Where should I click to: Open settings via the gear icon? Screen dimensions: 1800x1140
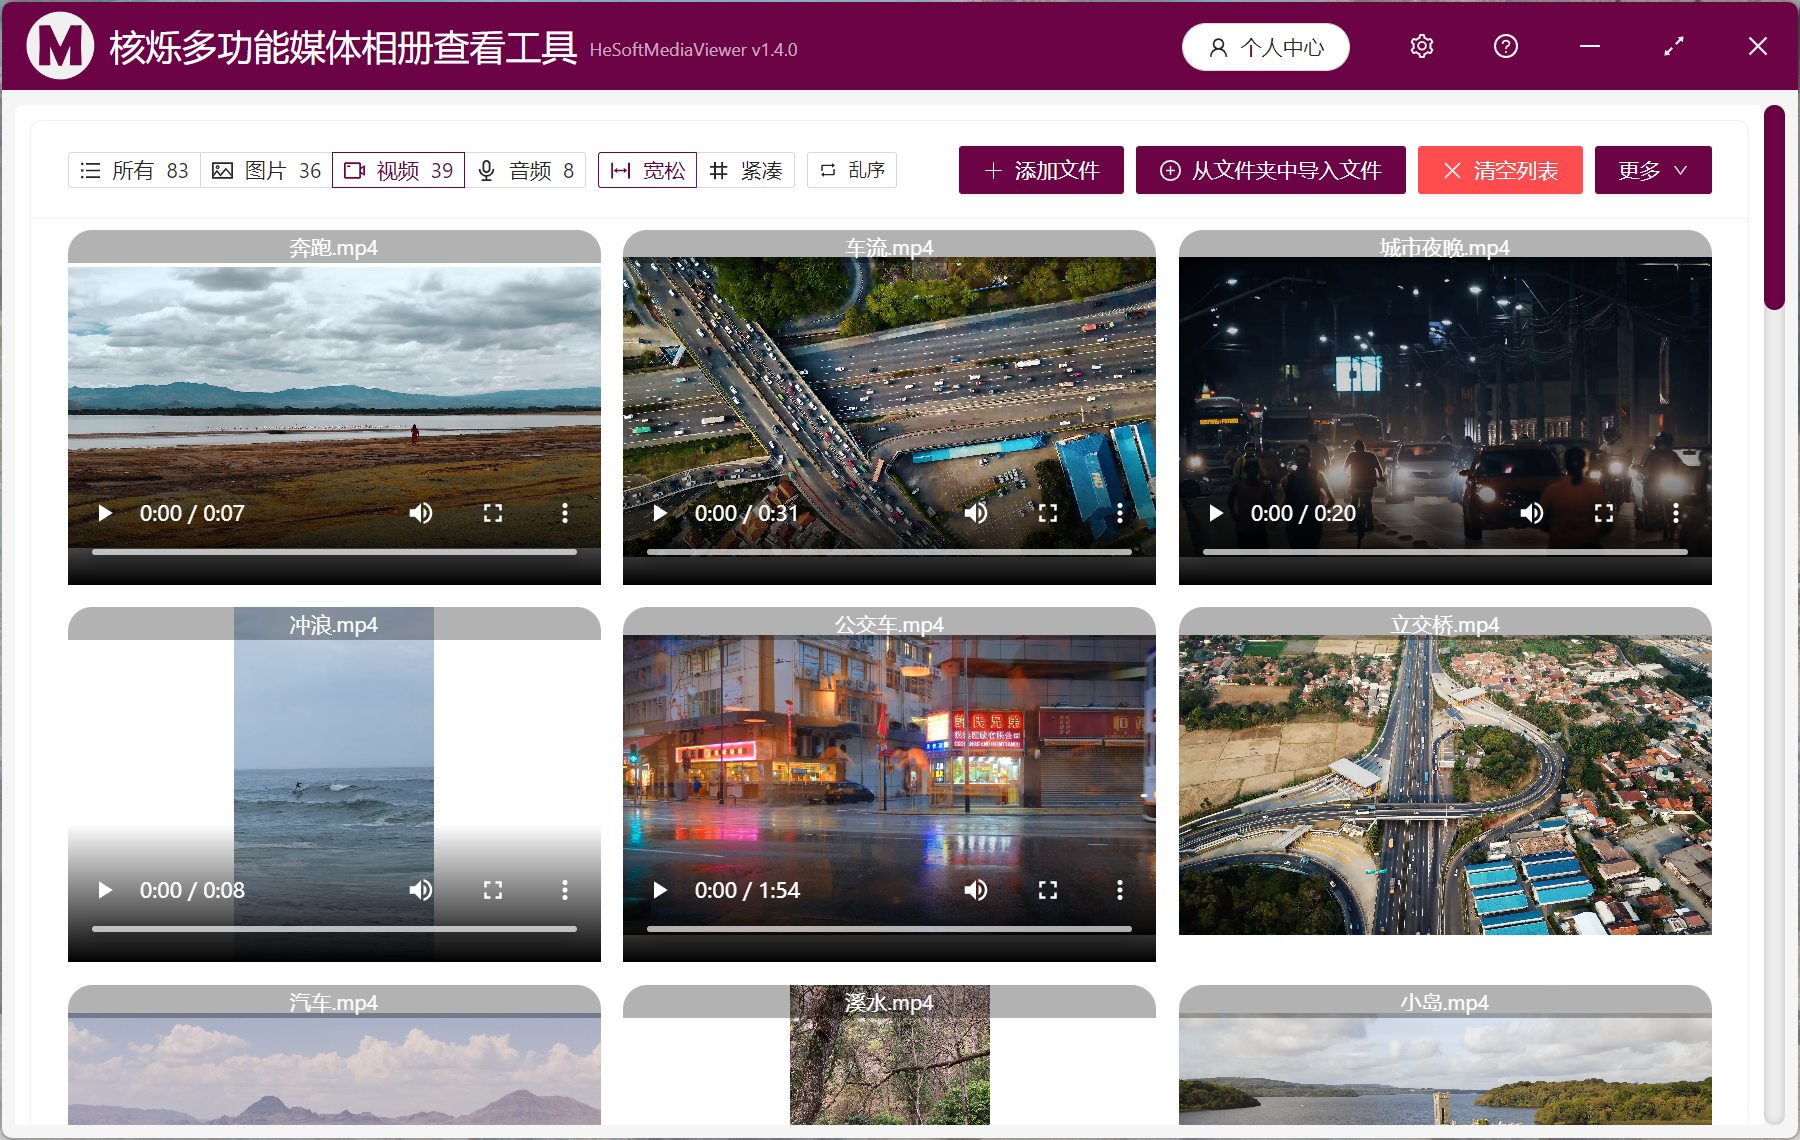pos(1421,46)
